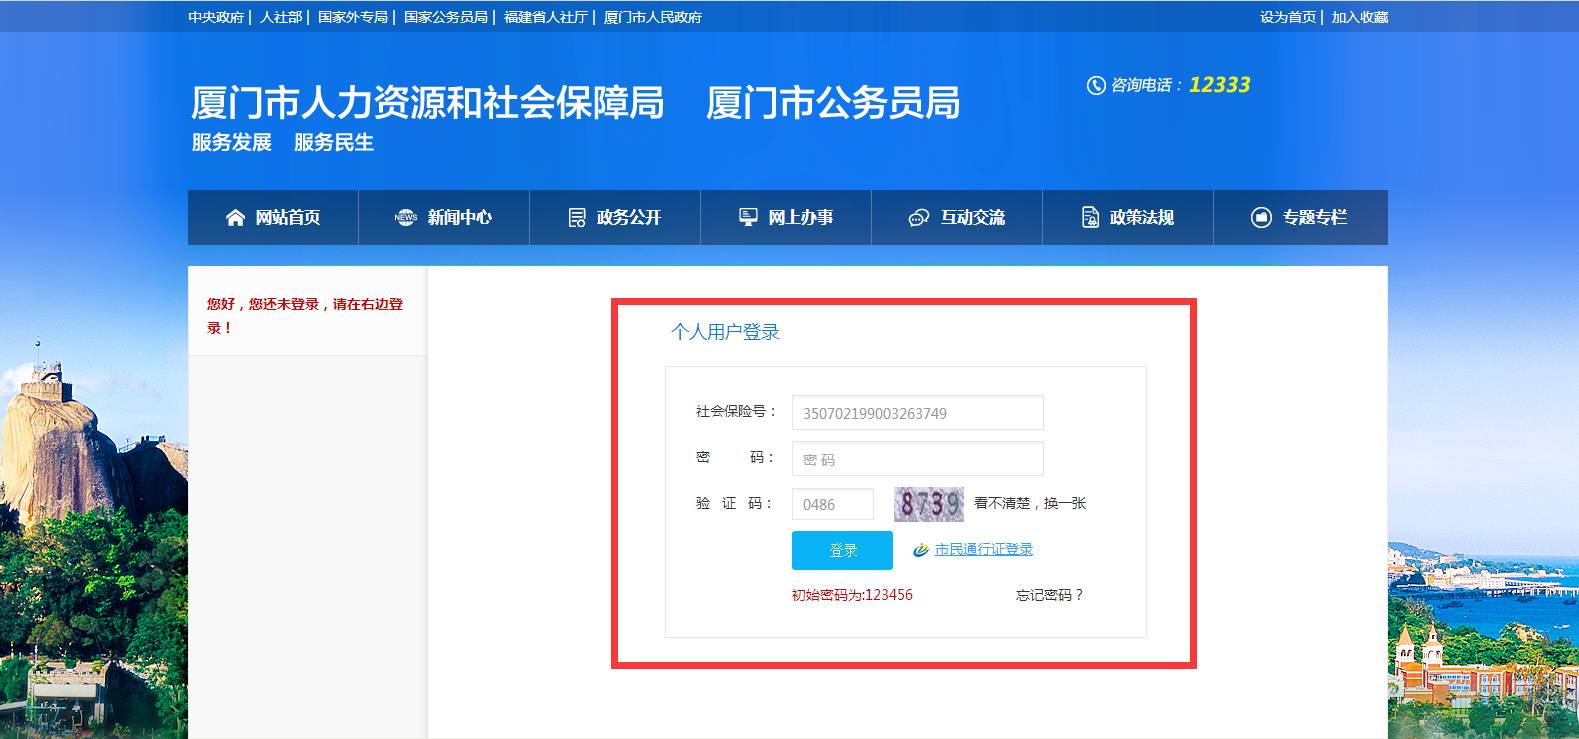Viewport: 1579px width, 739px height.
Task: Click the 忘记密码？ link
Action: [x=1049, y=595]
